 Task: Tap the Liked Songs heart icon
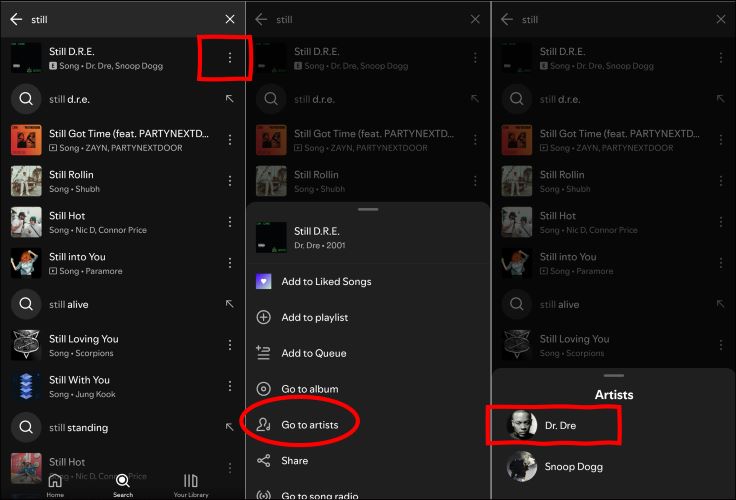point(263,281)
